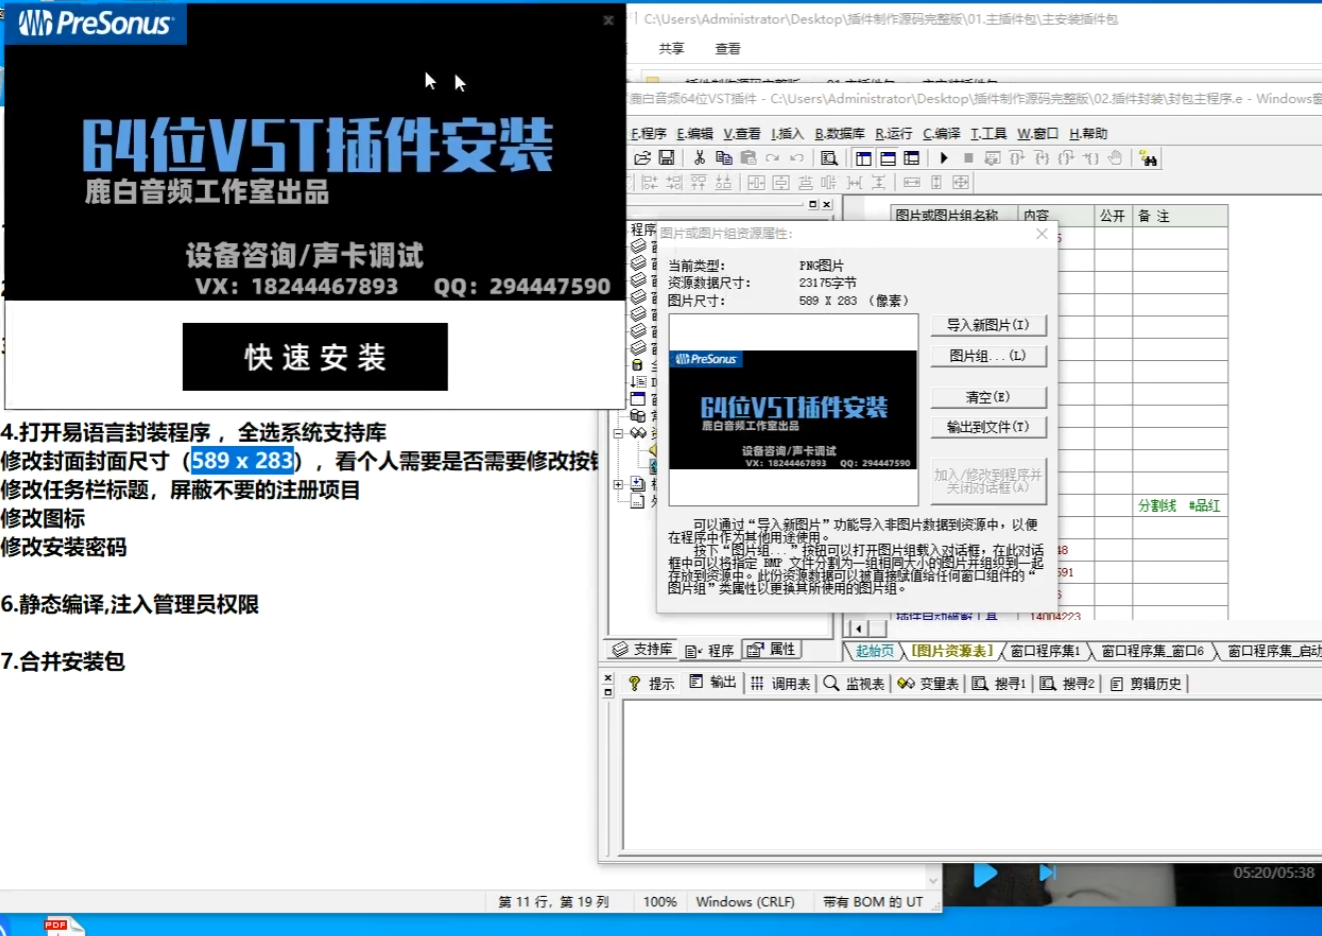Click the 图片组...(L) button
Viewport: 1322px width, 936px height.
[988, 356]
